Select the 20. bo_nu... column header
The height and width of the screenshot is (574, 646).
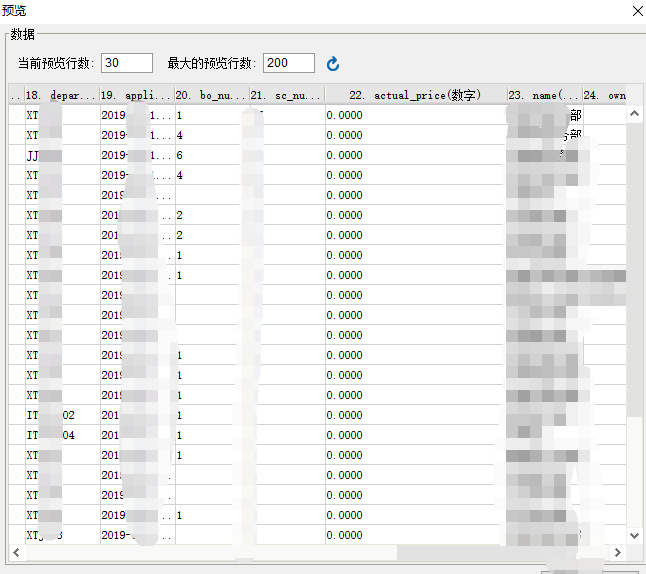[212, 96]
